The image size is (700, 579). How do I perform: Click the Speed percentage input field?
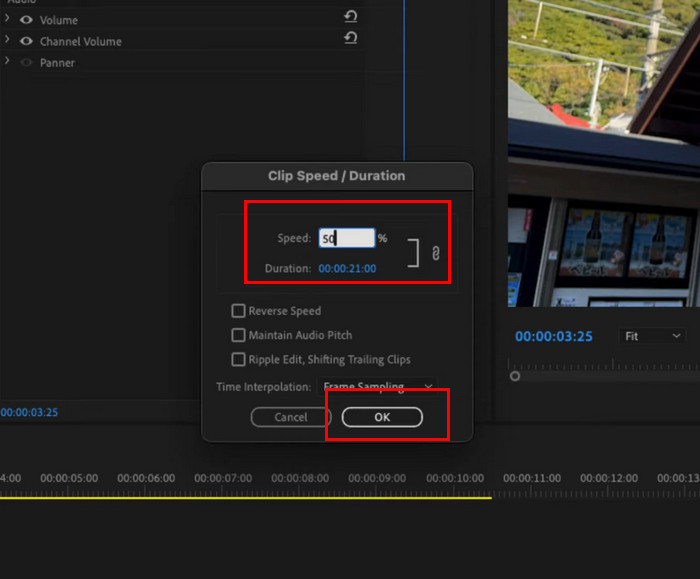pyautogui.click(x=347, y=238)
